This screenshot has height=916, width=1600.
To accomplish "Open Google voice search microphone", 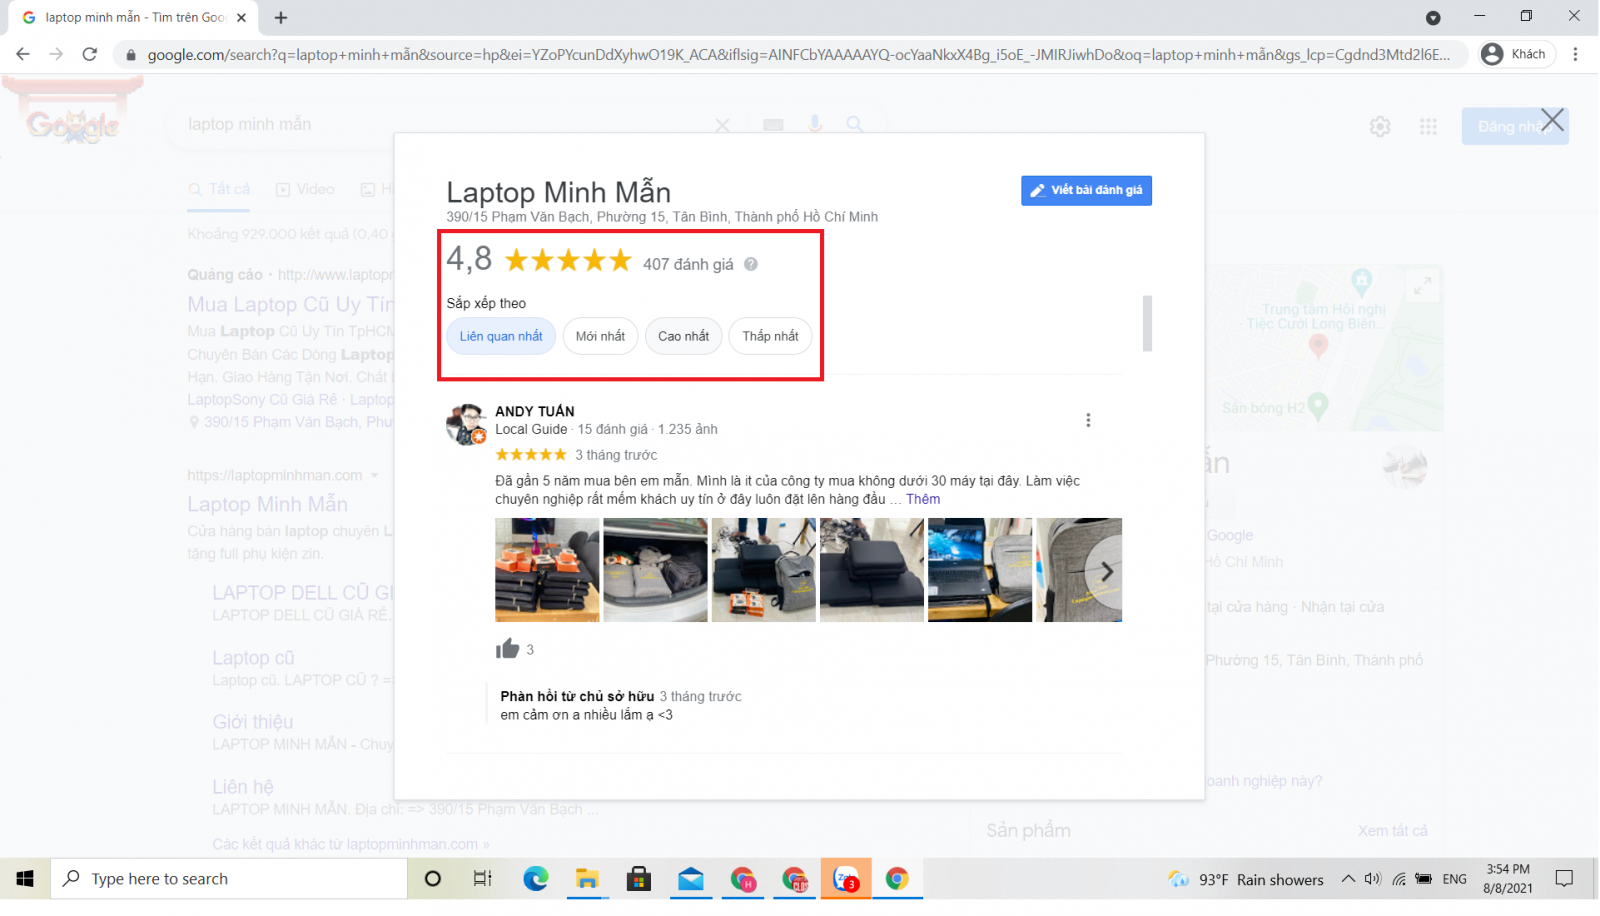I will coord(815,124).
